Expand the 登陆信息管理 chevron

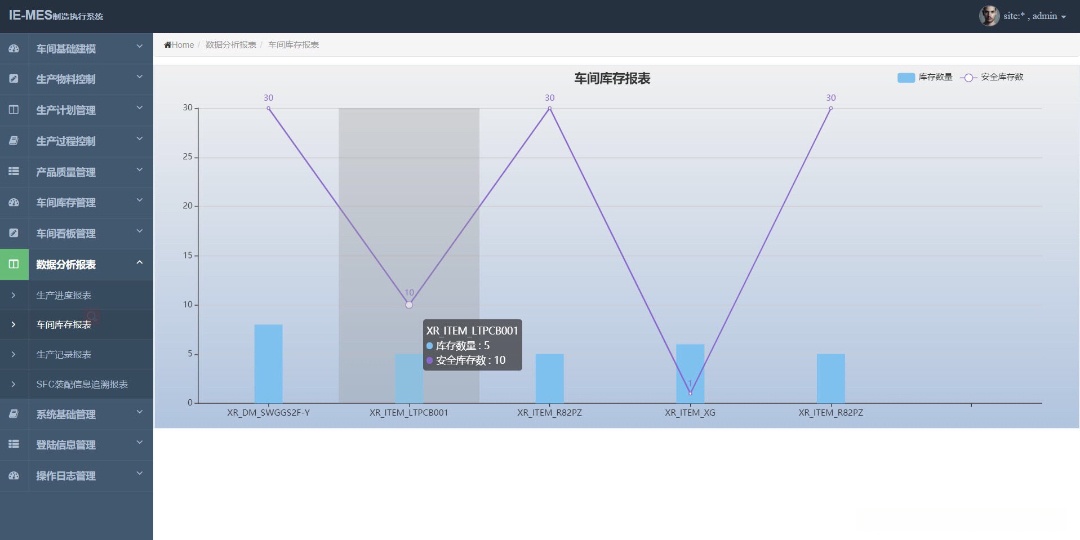click(139, 443)
